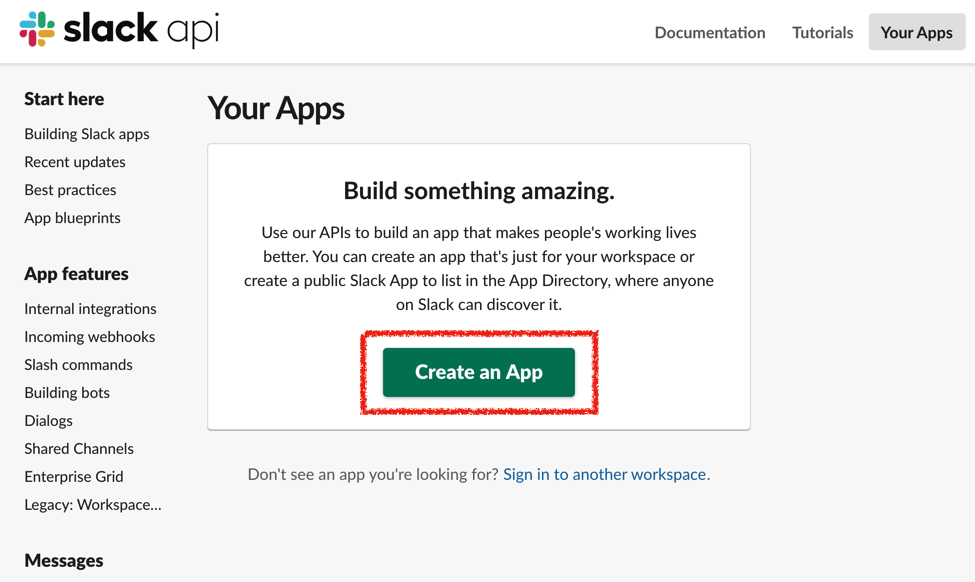Click the Your Apps page heading
Viewport: 975px width, 582px height.
coord(276,109)
